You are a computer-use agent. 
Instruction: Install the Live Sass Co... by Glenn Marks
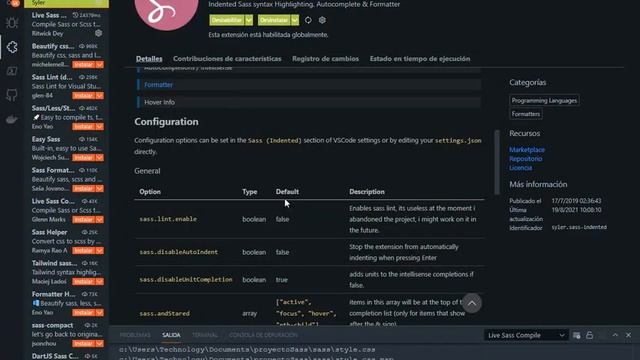pos(84,220)
